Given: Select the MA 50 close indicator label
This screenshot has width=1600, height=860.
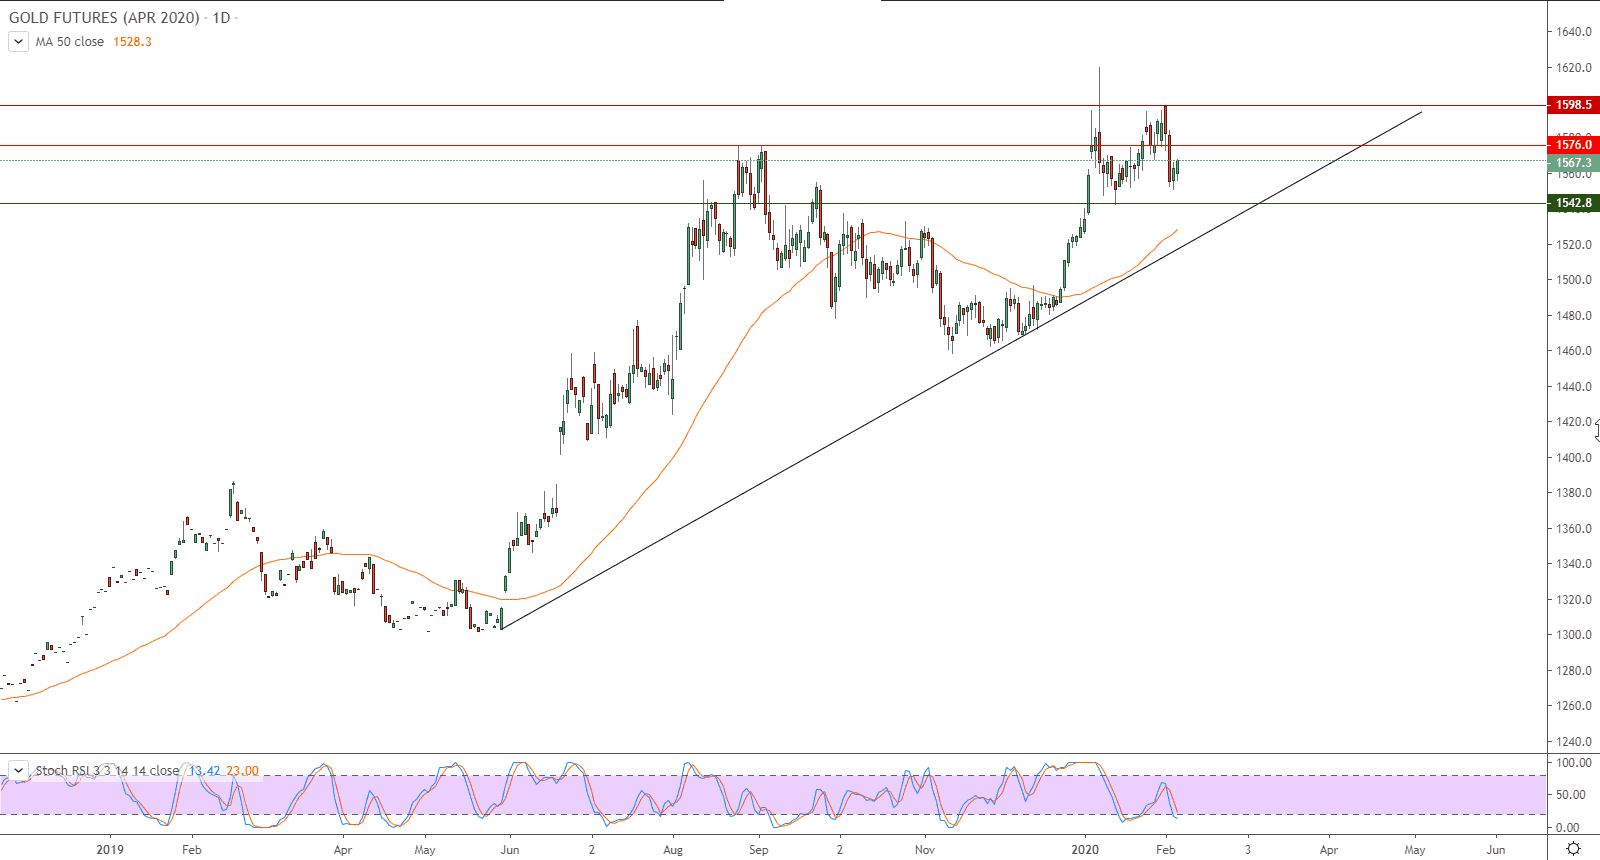Looking at the screenshot, I should pyautogui.click(x=70, y=42).
